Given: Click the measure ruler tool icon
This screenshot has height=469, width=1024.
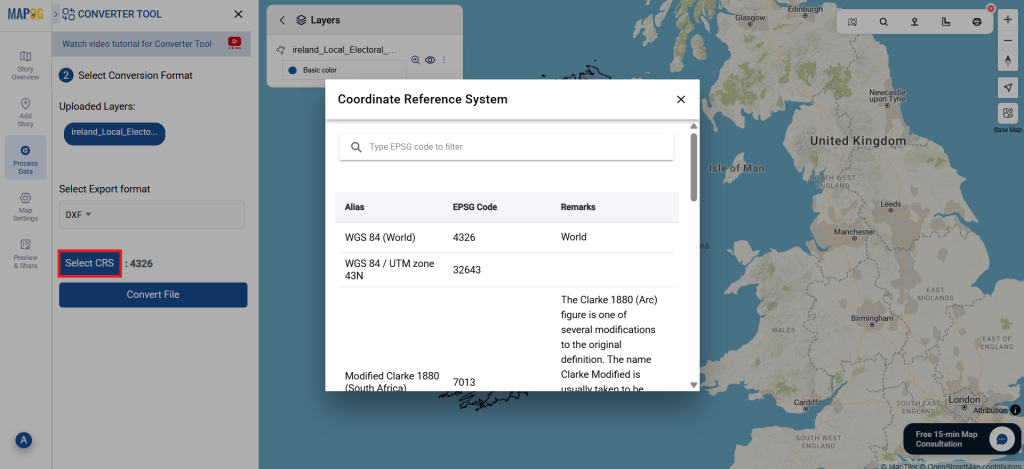Looking at the screenshot, I should click(945, 21).
